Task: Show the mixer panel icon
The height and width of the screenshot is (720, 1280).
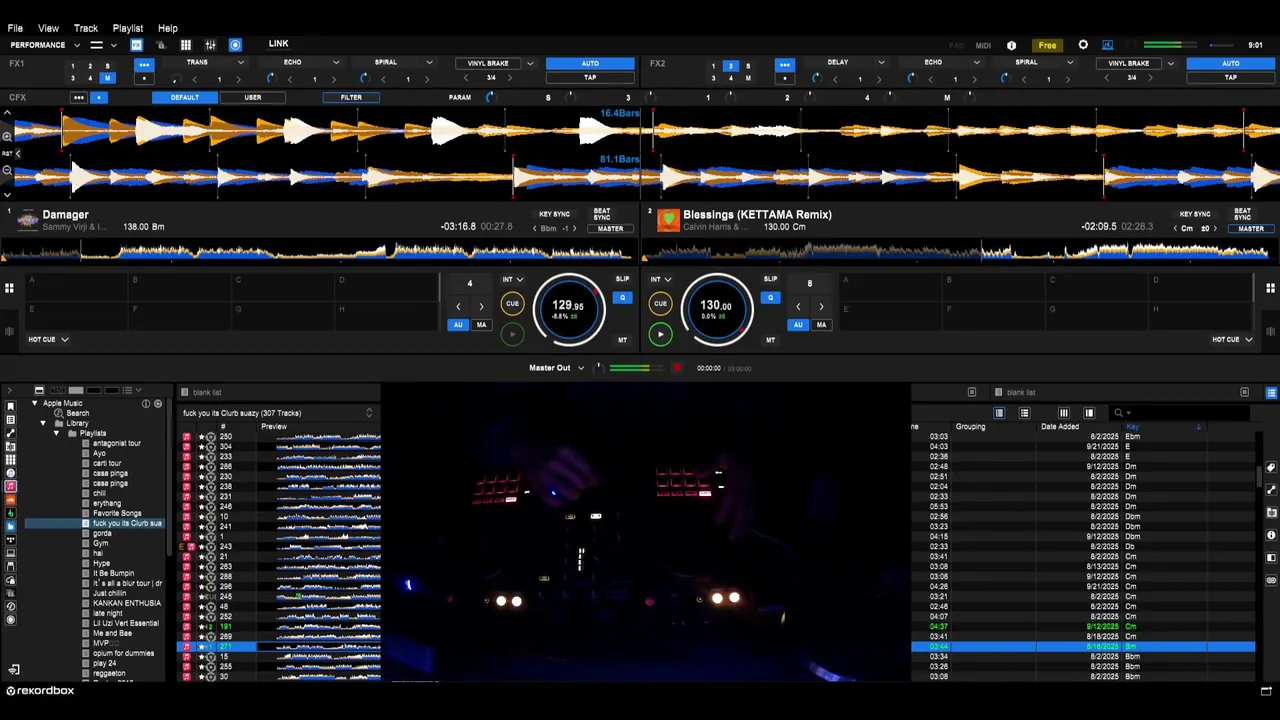Action: (x=210, y=45)
